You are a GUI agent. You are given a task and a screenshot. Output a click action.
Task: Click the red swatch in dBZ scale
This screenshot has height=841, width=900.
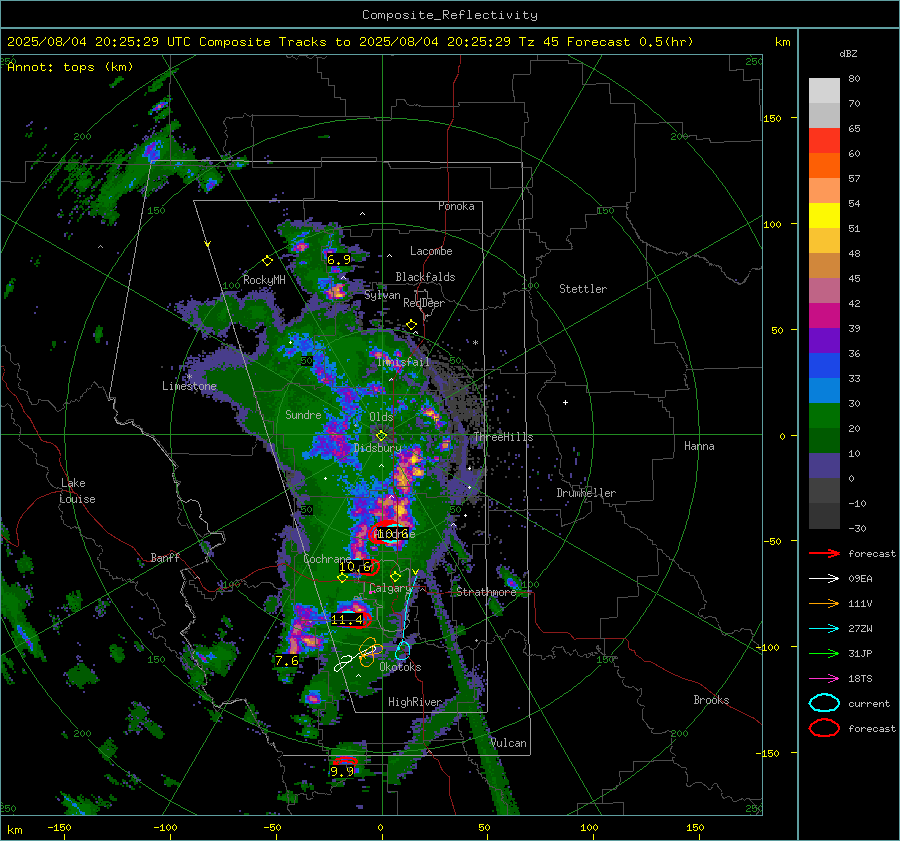(824, 140)
